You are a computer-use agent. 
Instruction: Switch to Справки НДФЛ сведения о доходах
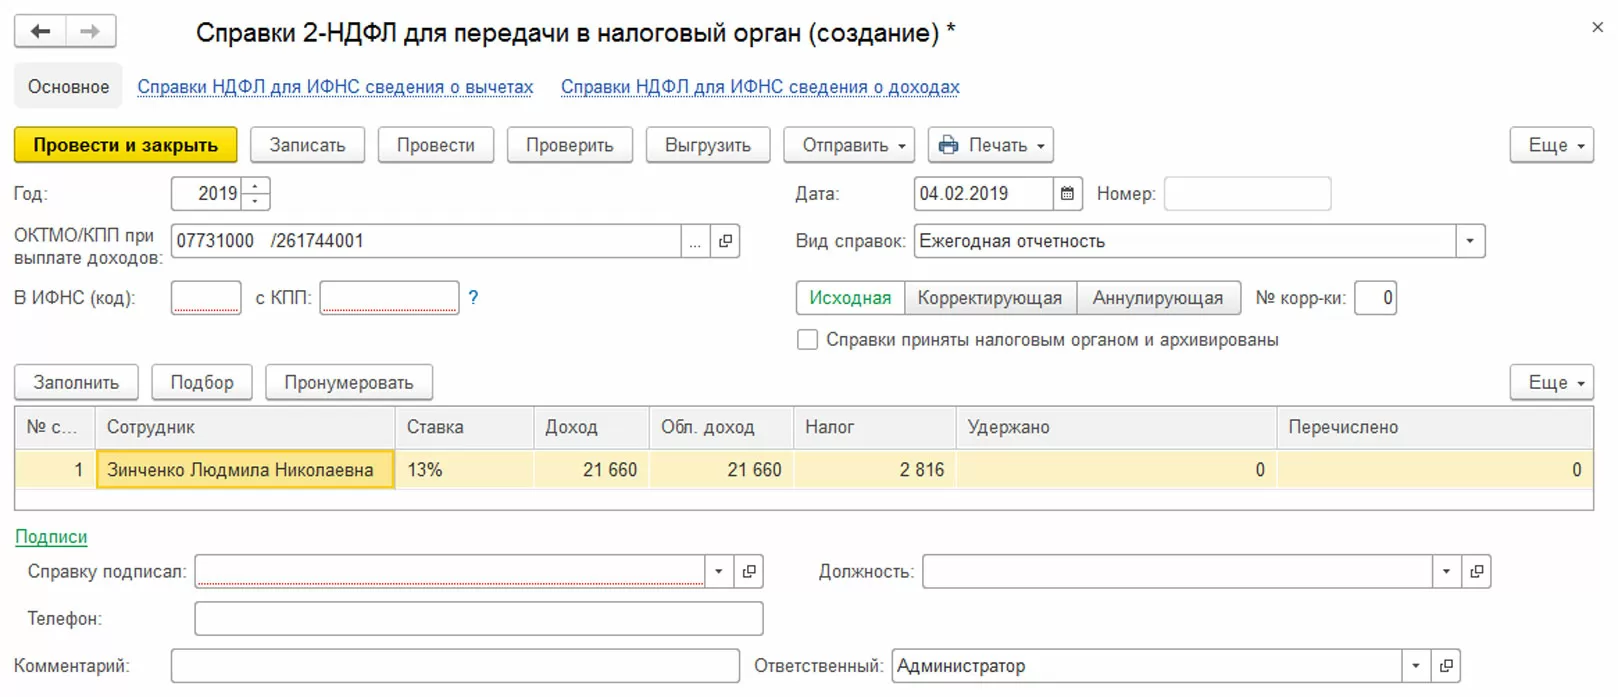click(759, 87)
